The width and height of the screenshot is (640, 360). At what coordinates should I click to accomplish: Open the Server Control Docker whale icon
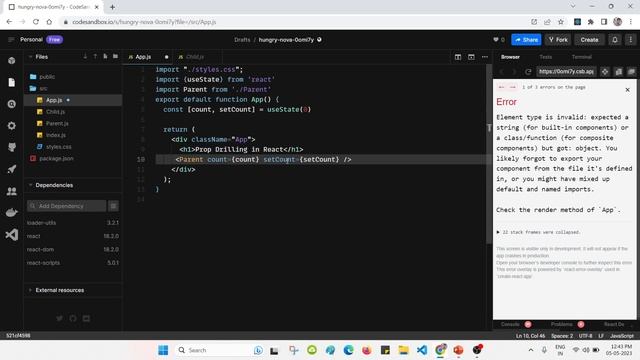(x=11, y=213)
